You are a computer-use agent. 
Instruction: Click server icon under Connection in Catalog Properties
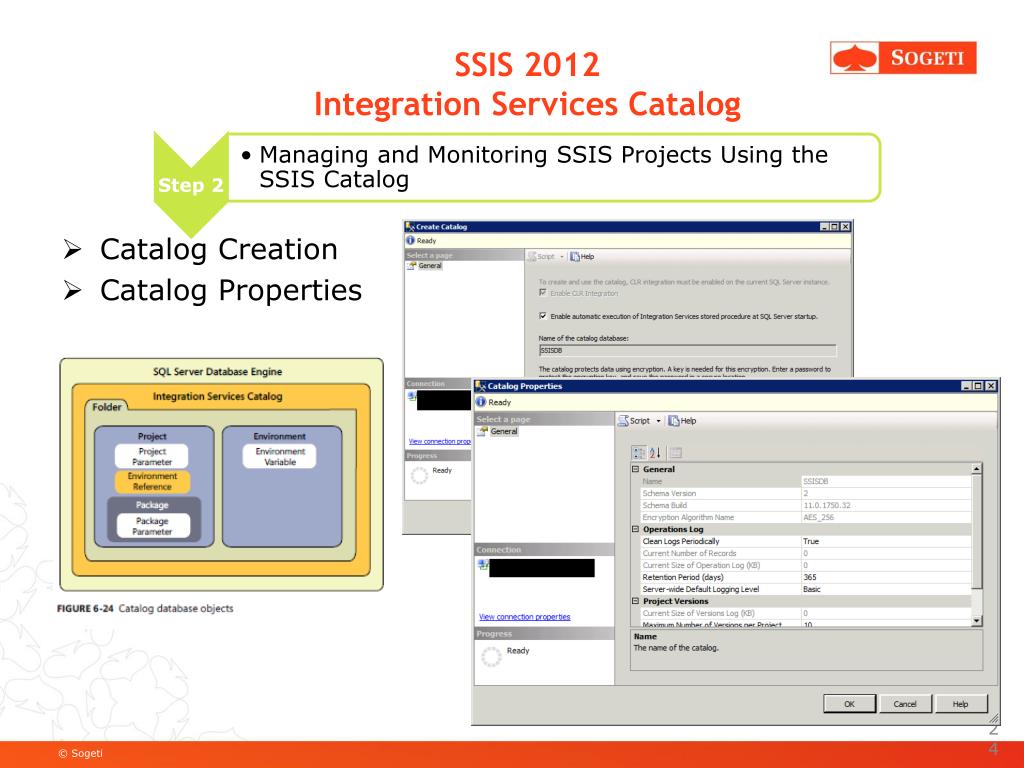pyautogui.click(x=483, y=565)
